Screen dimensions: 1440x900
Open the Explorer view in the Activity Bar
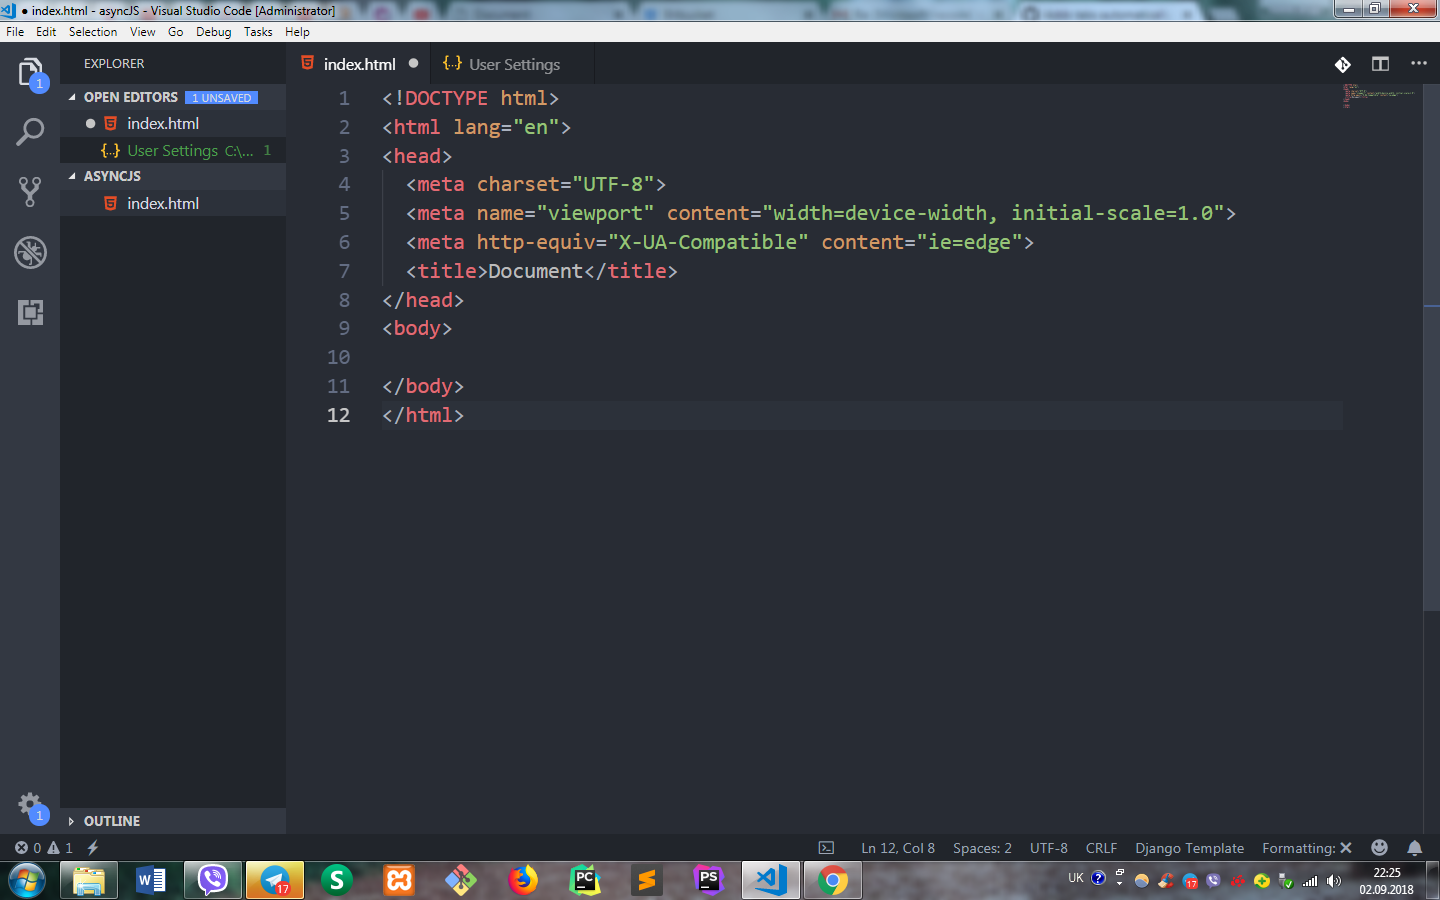(x=29, y=73)
